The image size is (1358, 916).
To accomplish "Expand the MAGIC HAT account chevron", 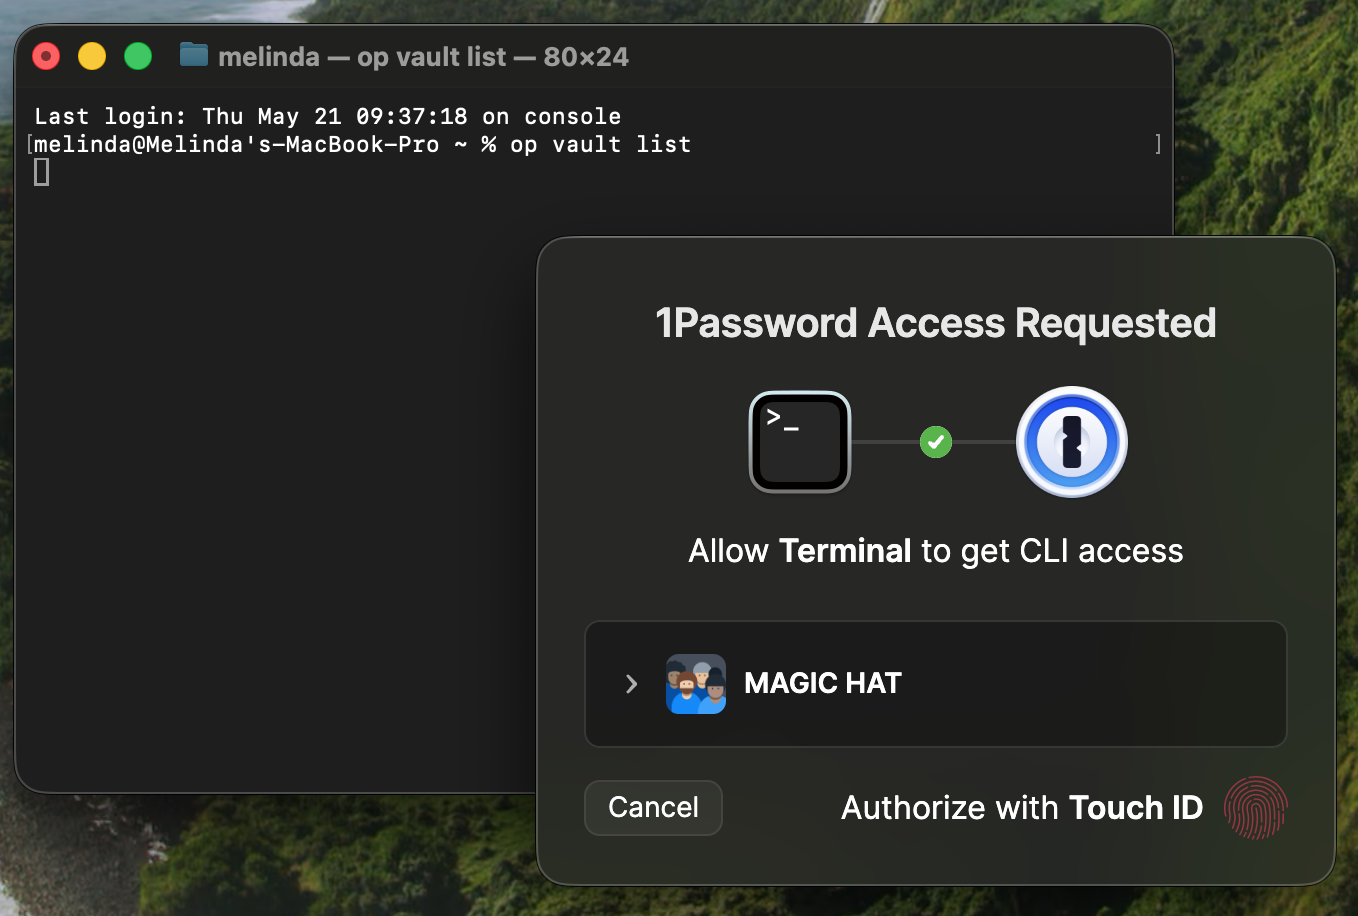I will [x=631, y=684].
